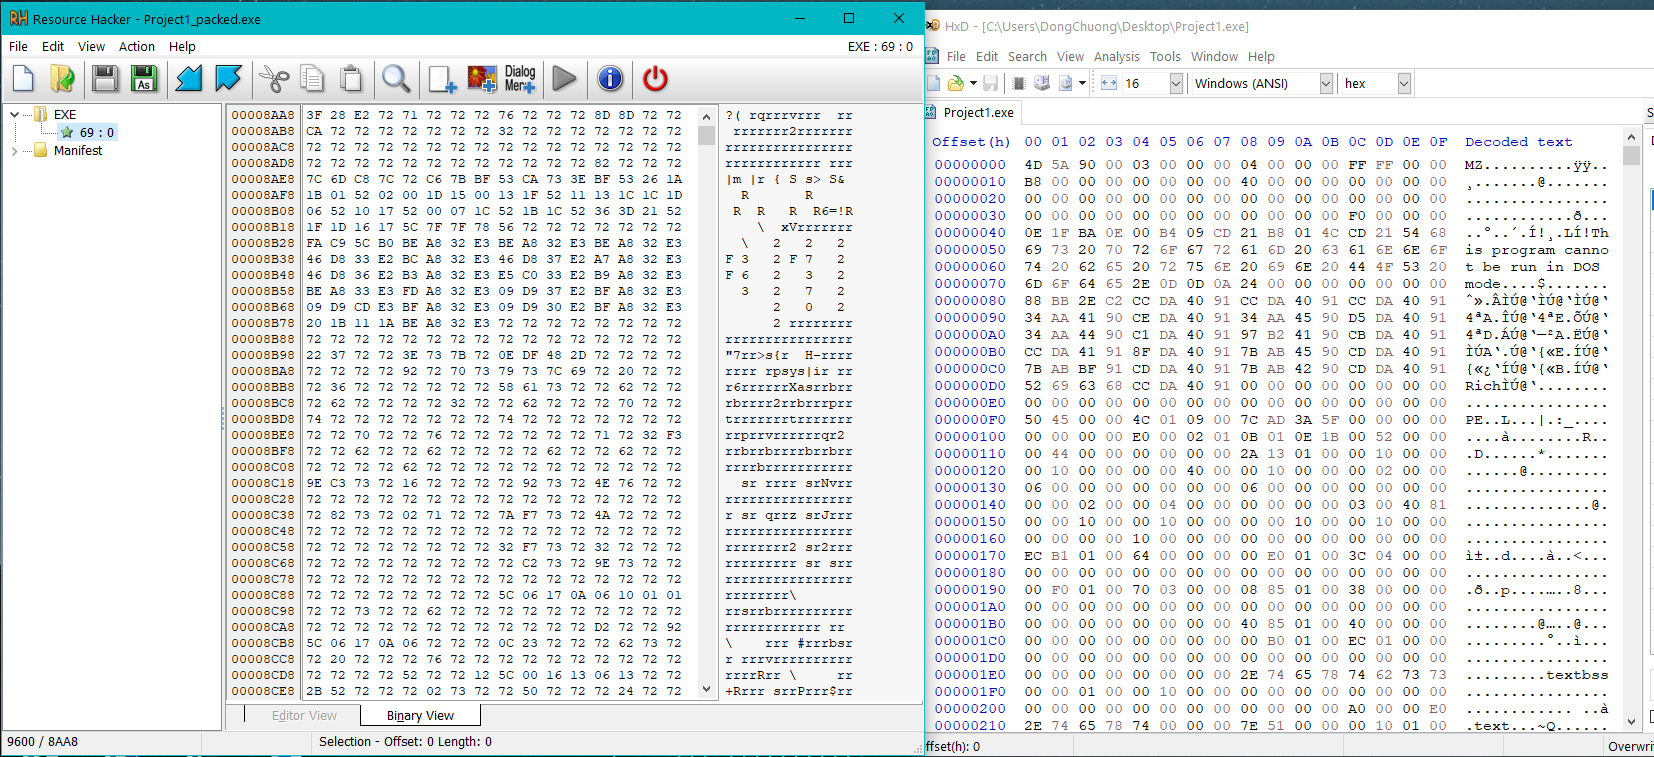Open the hex offset base dropdown

(1404, 83)
